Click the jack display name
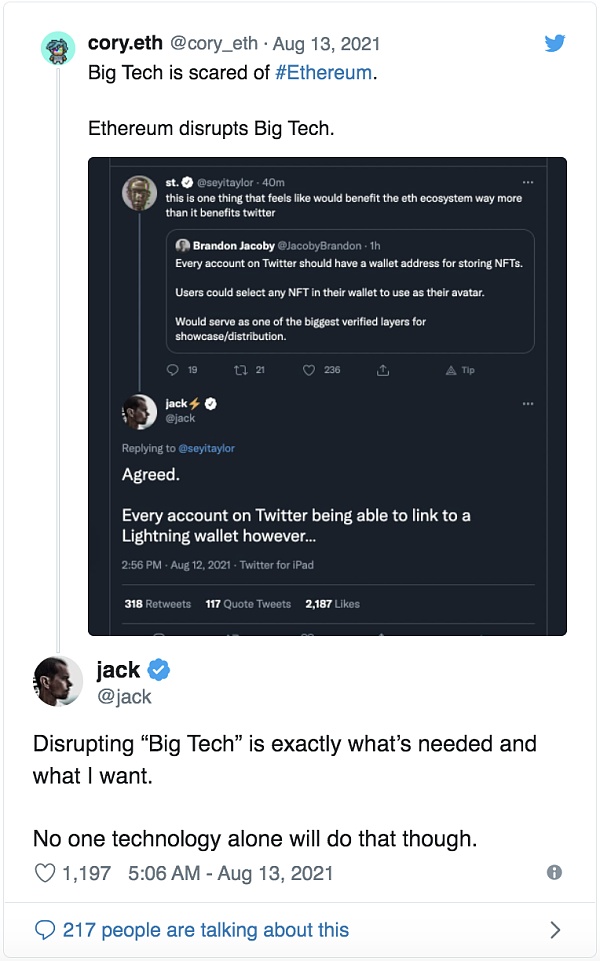Viewport: 600px width, 961px height. tap(118, 669)
